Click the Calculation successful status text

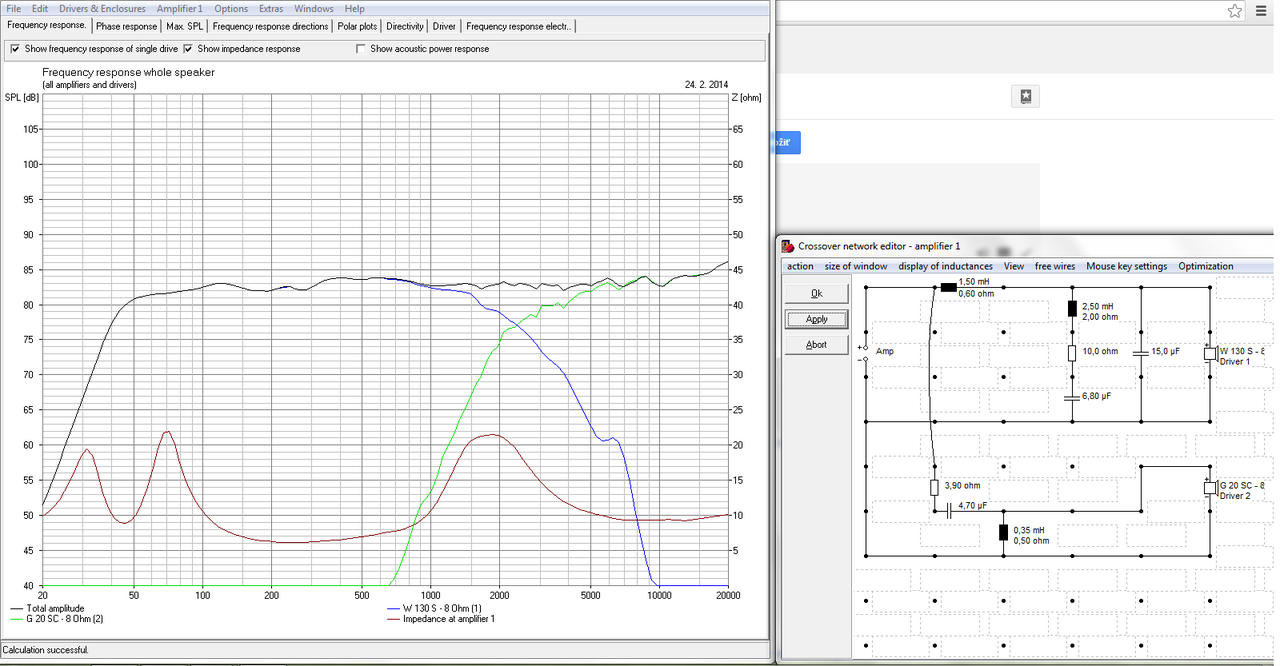[x=45, y=650]
